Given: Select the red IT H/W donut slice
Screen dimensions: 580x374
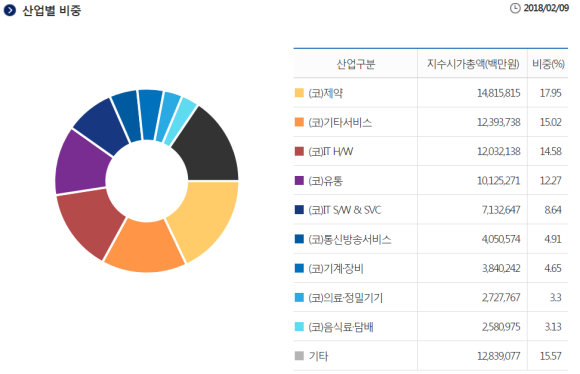Looking at the screenshot, I should (87, 222).
